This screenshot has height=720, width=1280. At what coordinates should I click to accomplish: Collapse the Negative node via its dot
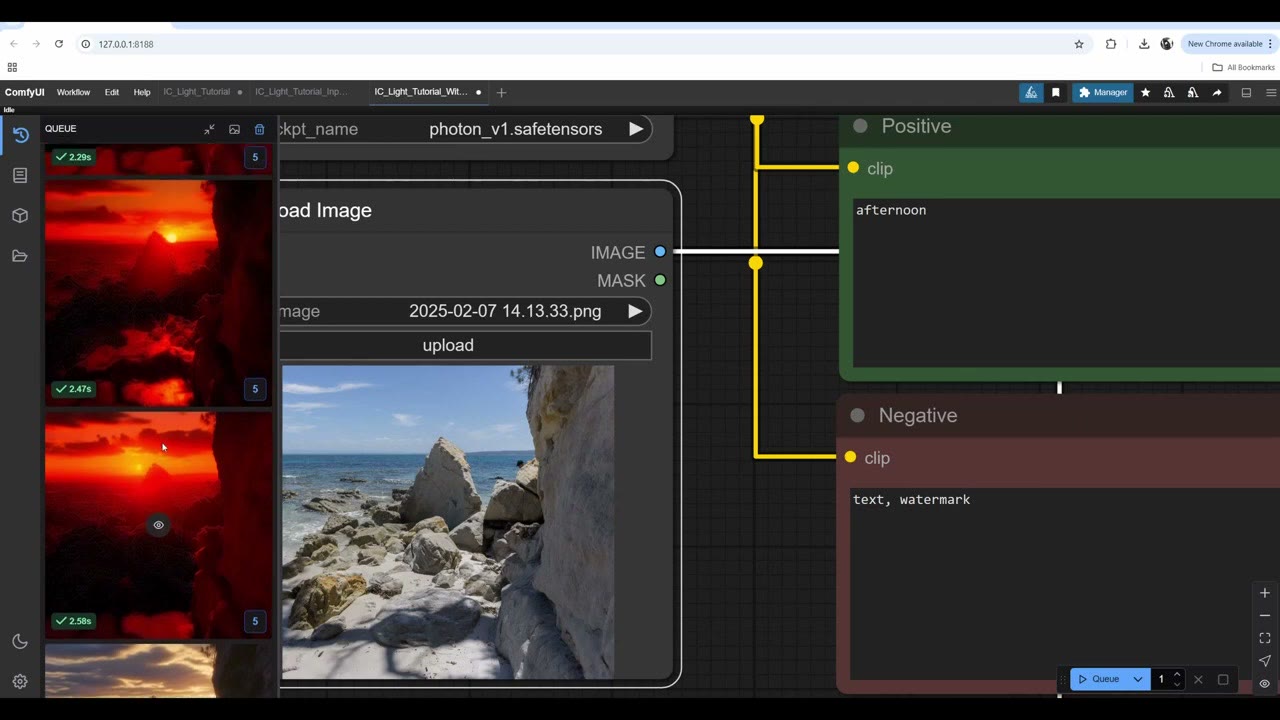pos(857,415)
